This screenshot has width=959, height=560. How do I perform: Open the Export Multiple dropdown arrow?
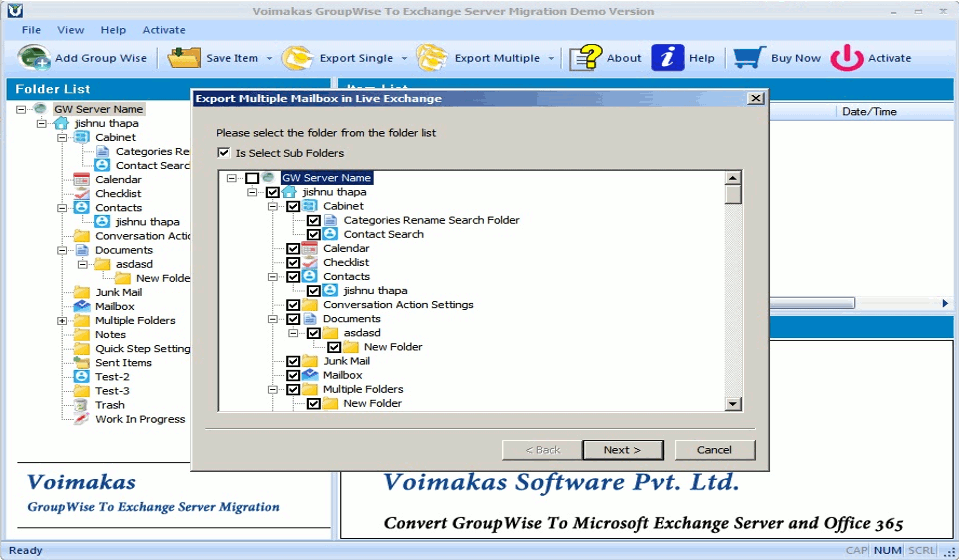(551, 59)
